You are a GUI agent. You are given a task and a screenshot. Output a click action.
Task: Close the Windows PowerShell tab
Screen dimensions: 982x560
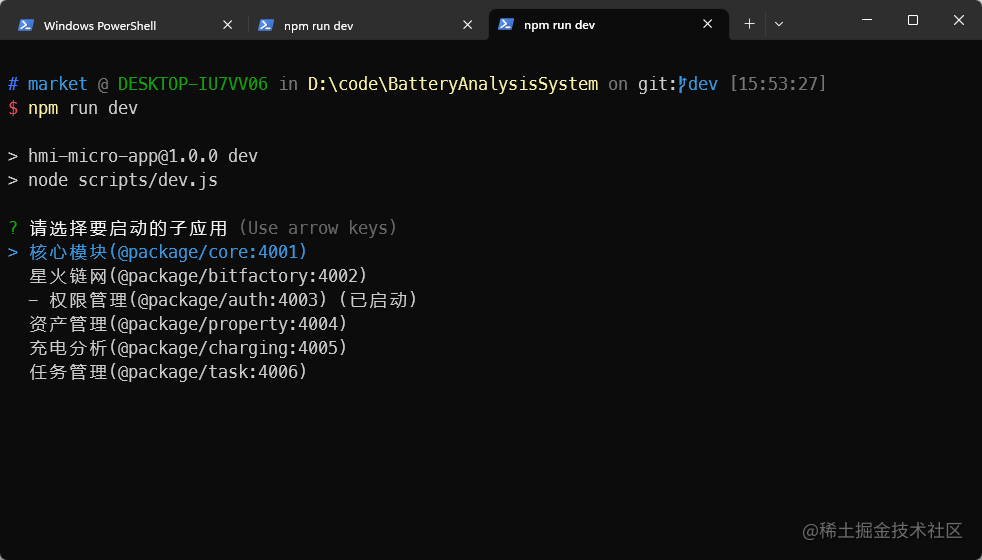click(x=227, y=25)
